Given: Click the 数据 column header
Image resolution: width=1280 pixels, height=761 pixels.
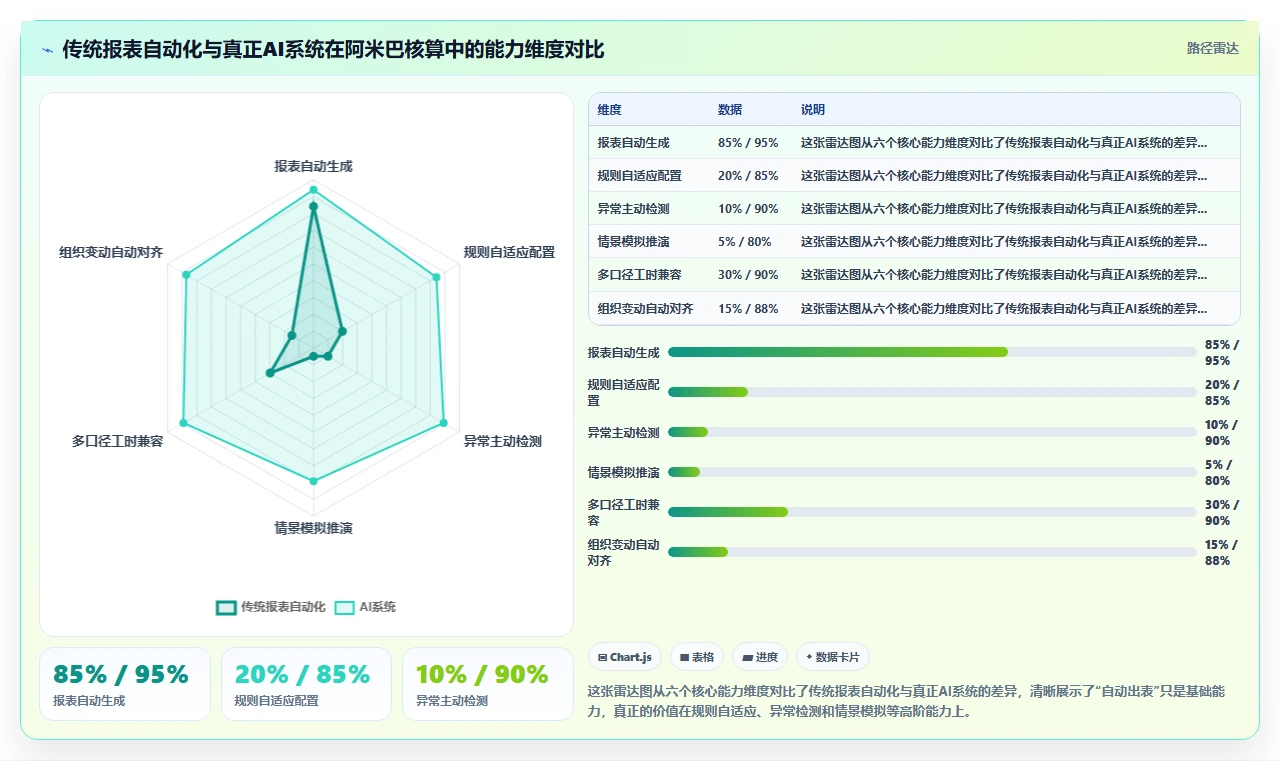Looking at the screenshot, I should 730,110.
